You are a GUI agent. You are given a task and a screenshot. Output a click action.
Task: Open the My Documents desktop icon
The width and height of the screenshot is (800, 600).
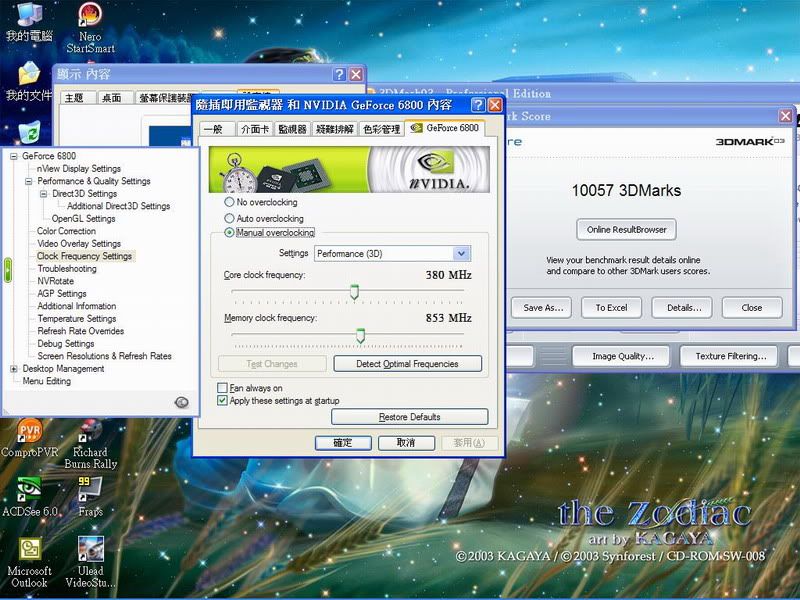tap(29, 82)
